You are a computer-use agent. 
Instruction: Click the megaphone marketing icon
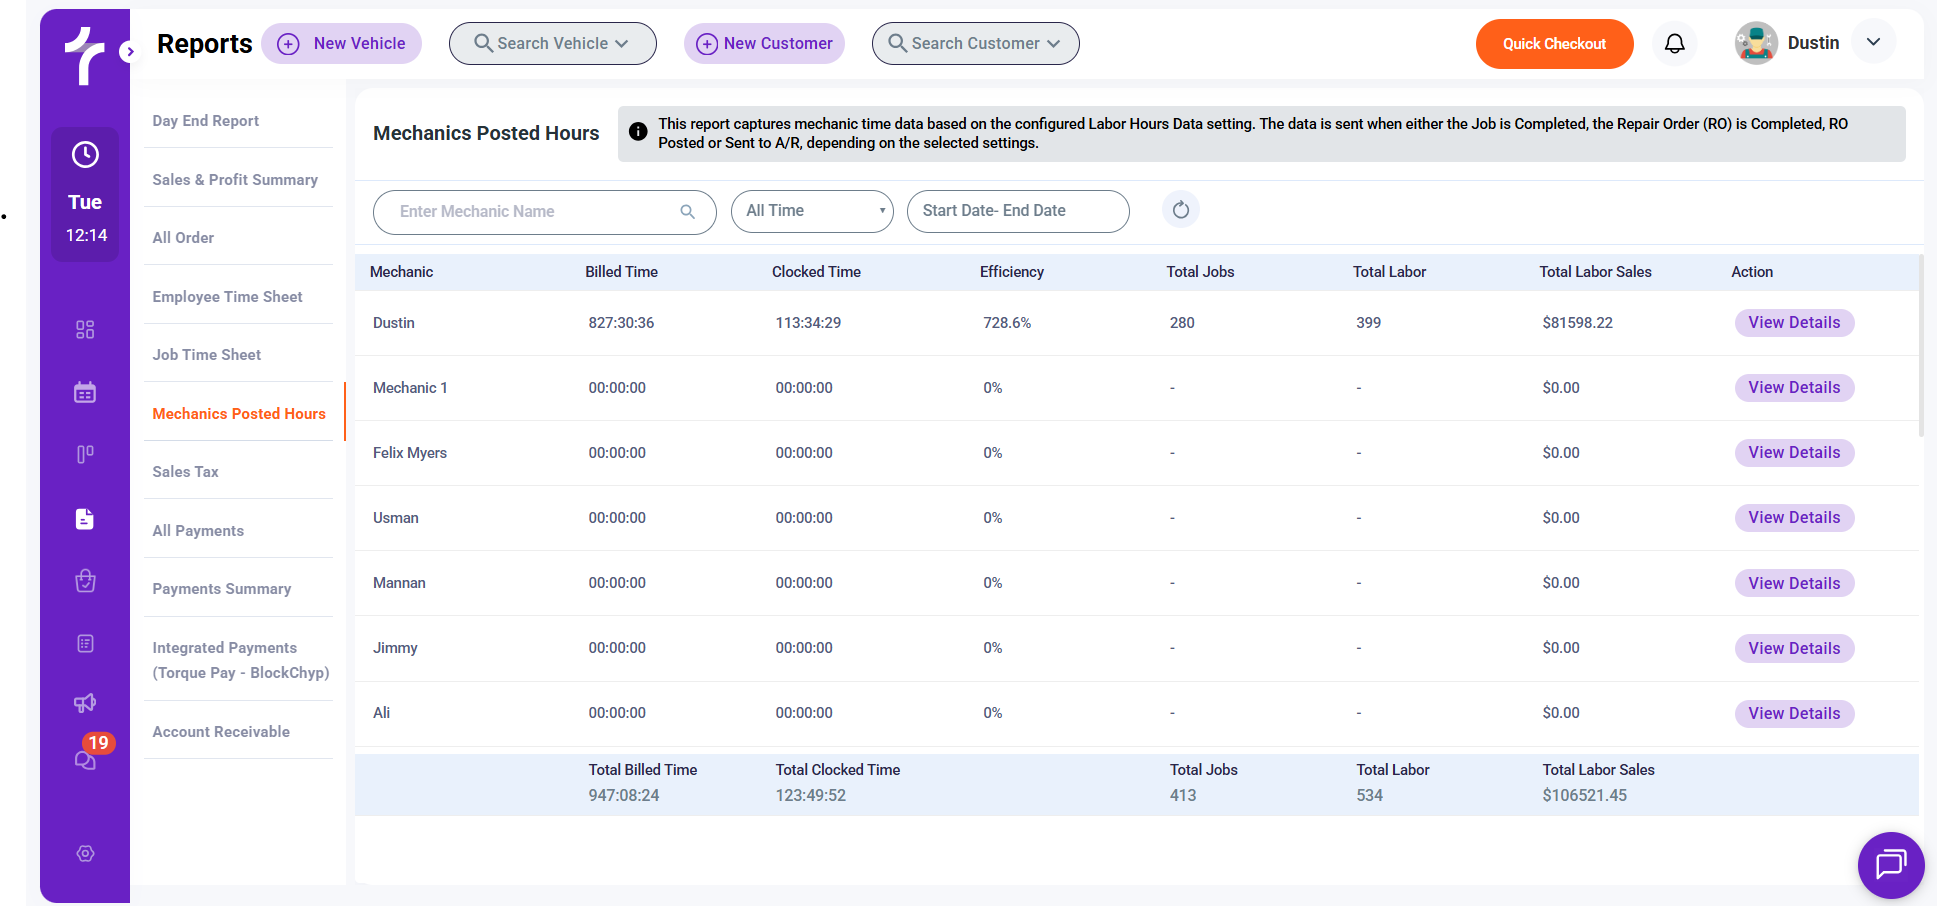point(85,703)
